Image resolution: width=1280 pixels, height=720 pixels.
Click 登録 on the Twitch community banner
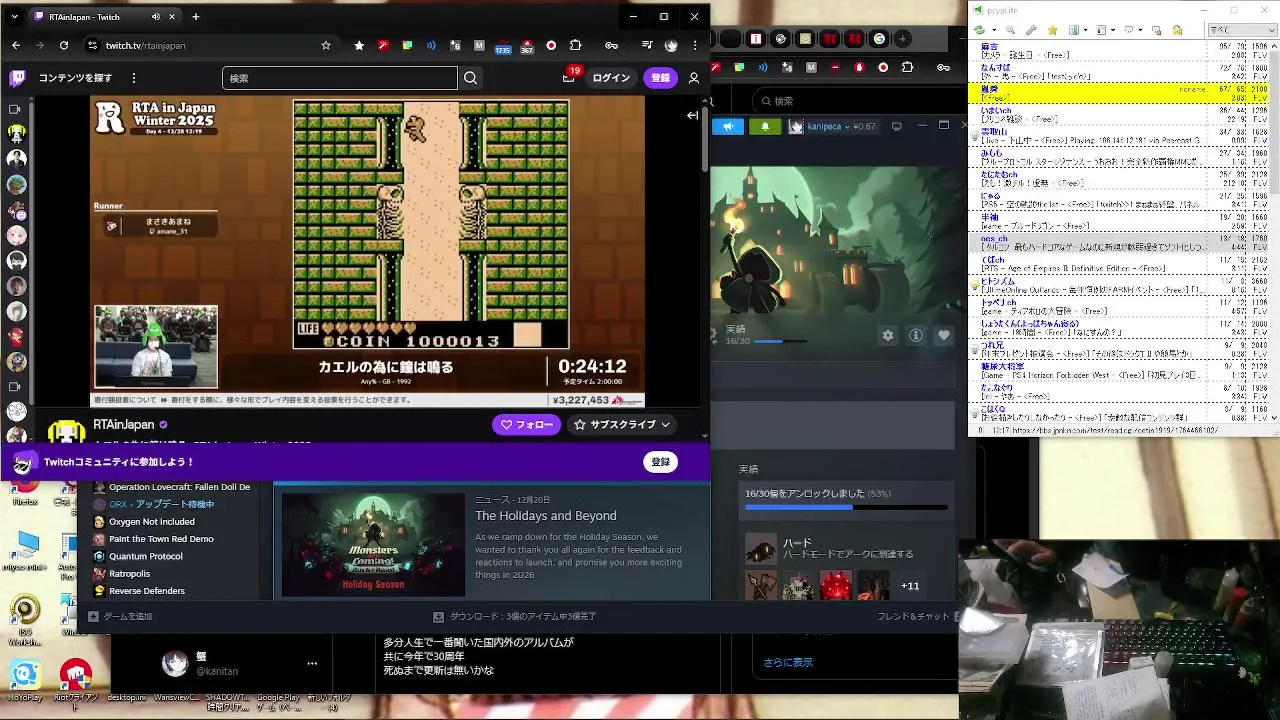coord(661,462)
